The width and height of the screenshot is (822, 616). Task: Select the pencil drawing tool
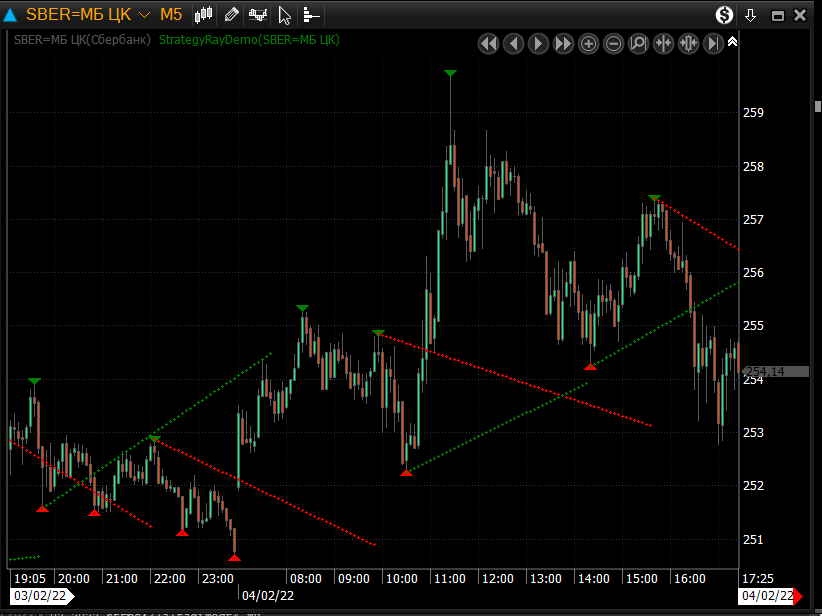(x=231, y=15)
